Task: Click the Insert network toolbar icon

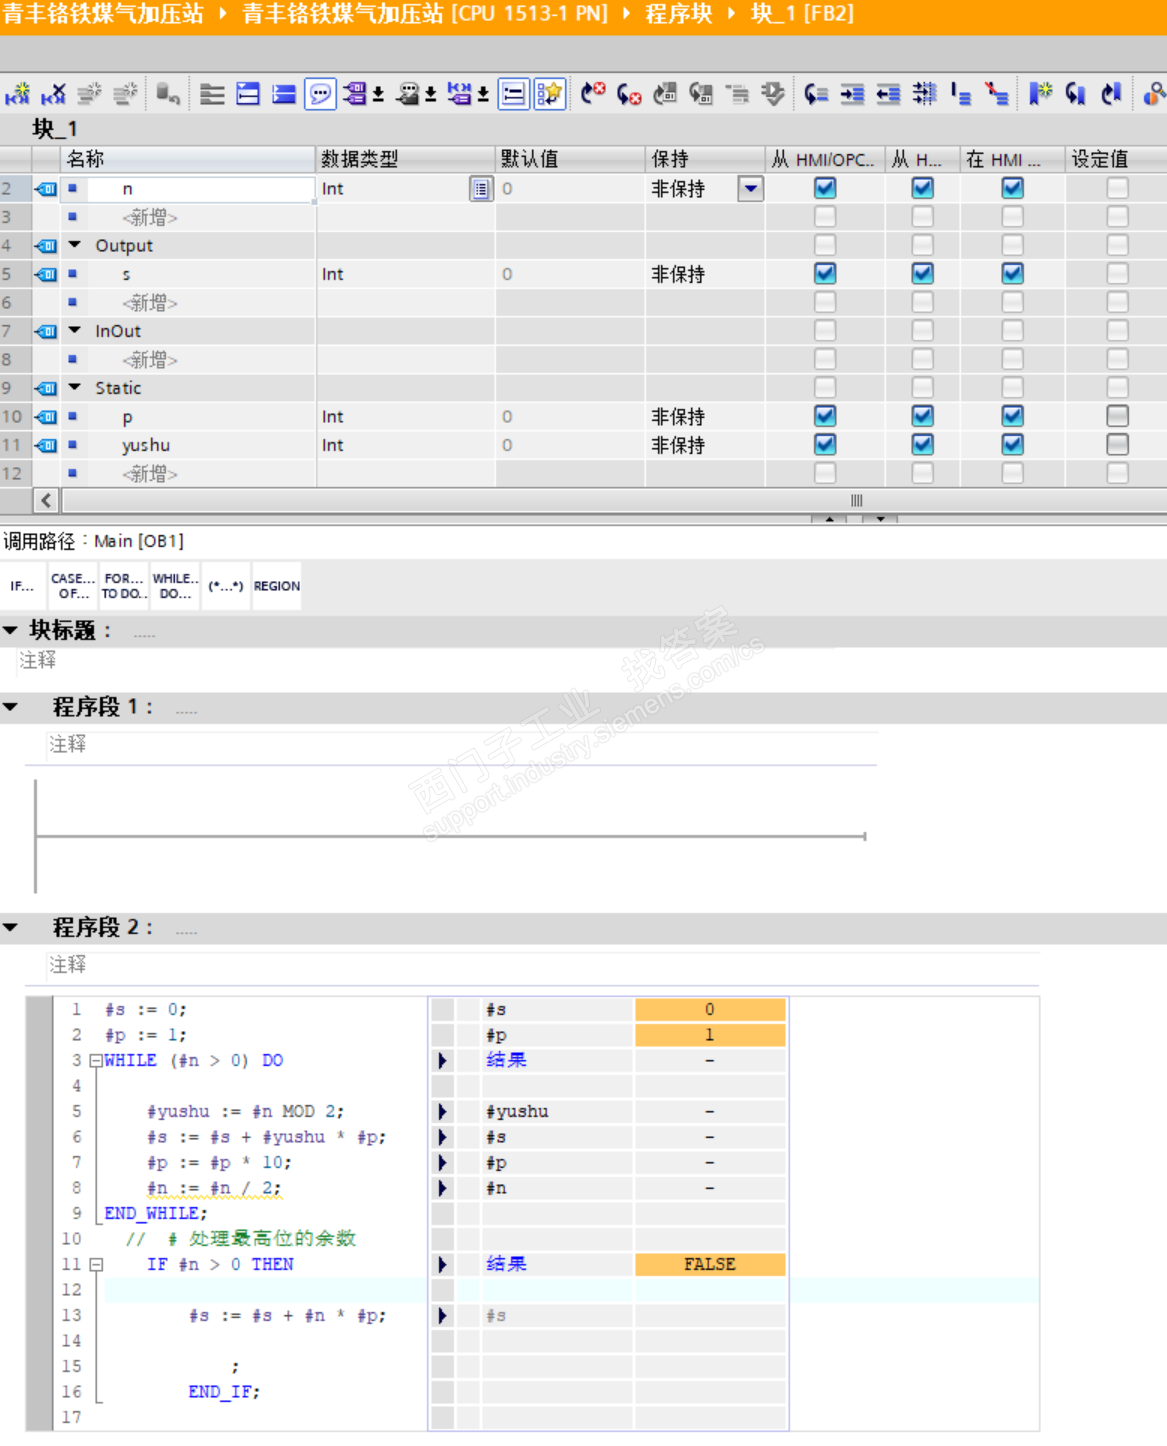Action: pyautogui.click(x=18, y=94)
